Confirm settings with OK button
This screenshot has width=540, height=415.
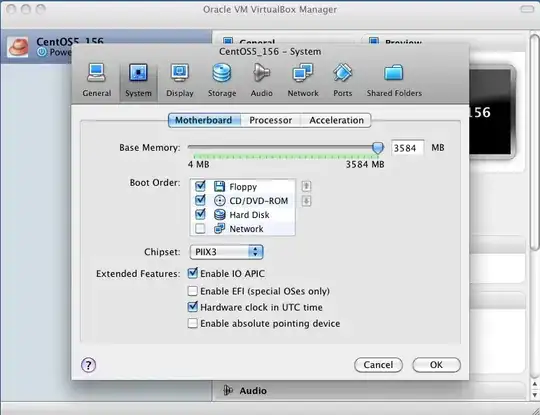pyautogui.click(x=436, y=365)
